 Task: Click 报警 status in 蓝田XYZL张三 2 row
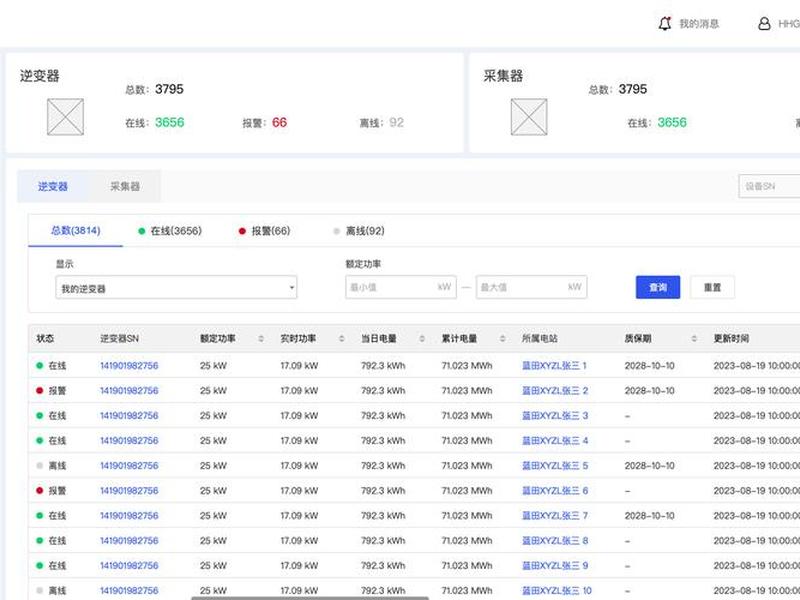coord(51,391)
